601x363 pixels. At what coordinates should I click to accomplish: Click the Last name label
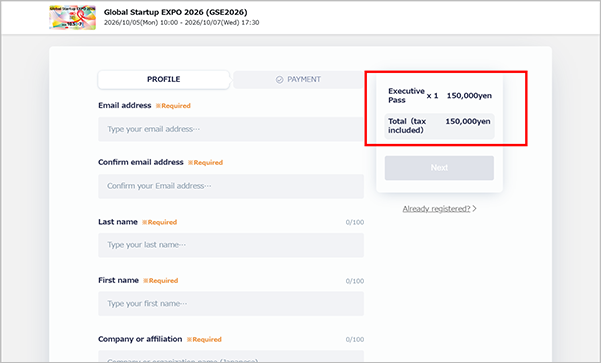pyautogui.click(x=118, y=222)
